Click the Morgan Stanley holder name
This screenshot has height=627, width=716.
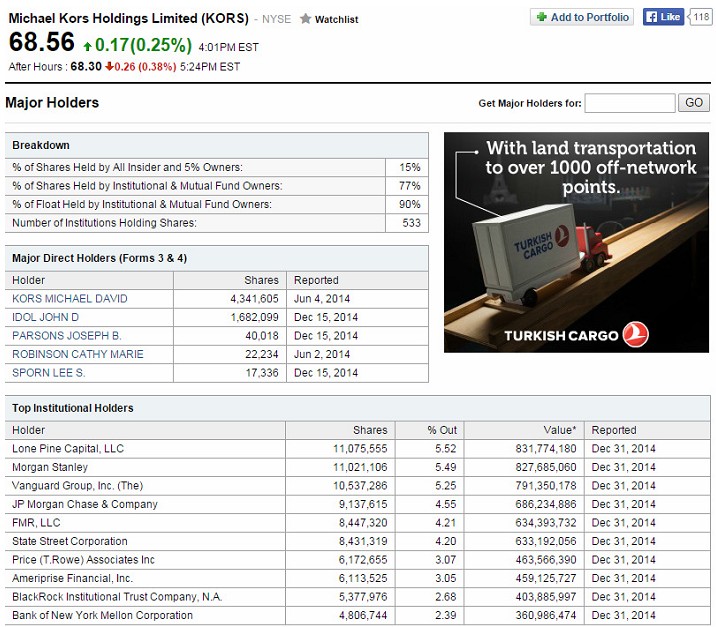tap(50, 467)
